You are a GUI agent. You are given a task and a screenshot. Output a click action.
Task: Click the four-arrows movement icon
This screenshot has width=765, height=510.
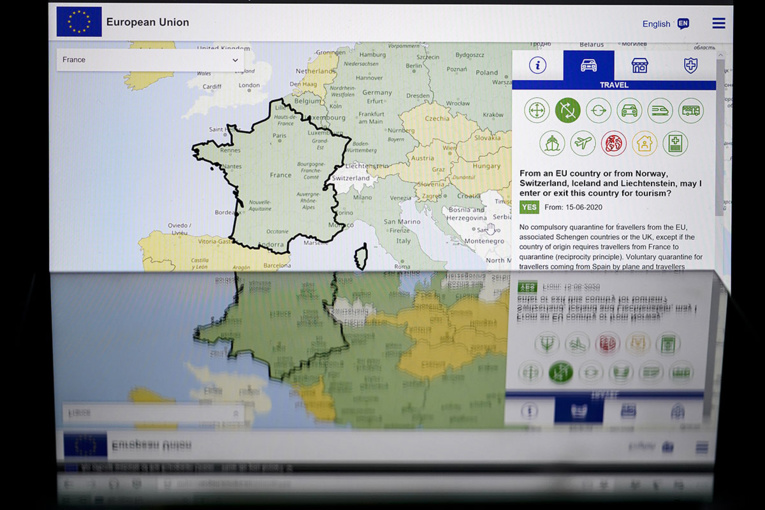[537, 110]
